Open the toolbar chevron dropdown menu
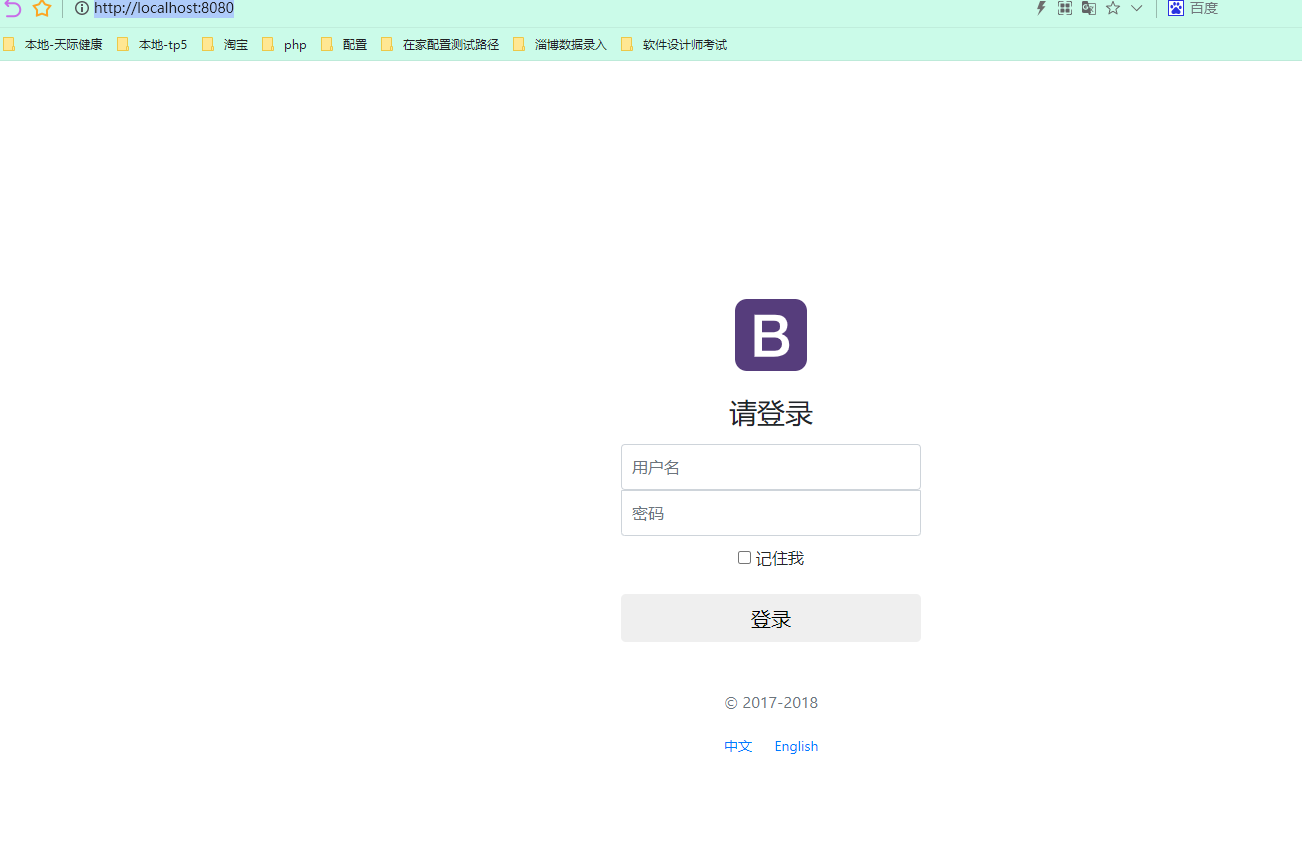Image resolution: width=1302 pixels, height=848 pixels. (x=1136, y=8)
